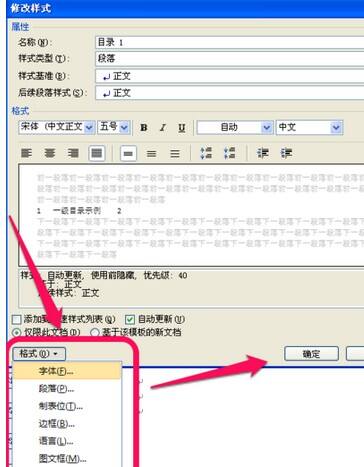Click 样式类型 field showing 段落

(x=230, y=58)
